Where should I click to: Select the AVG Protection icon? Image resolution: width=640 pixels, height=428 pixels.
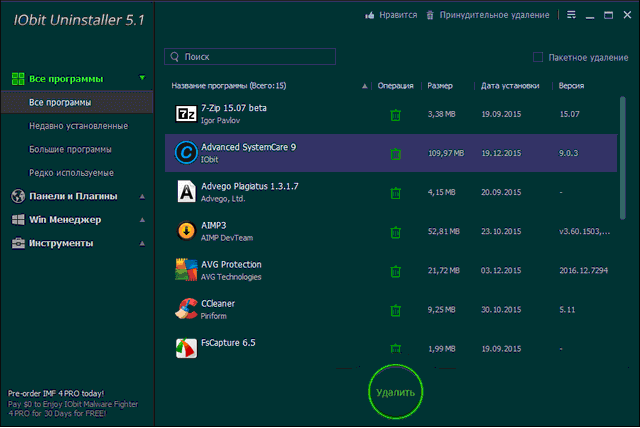pos(186,270)
